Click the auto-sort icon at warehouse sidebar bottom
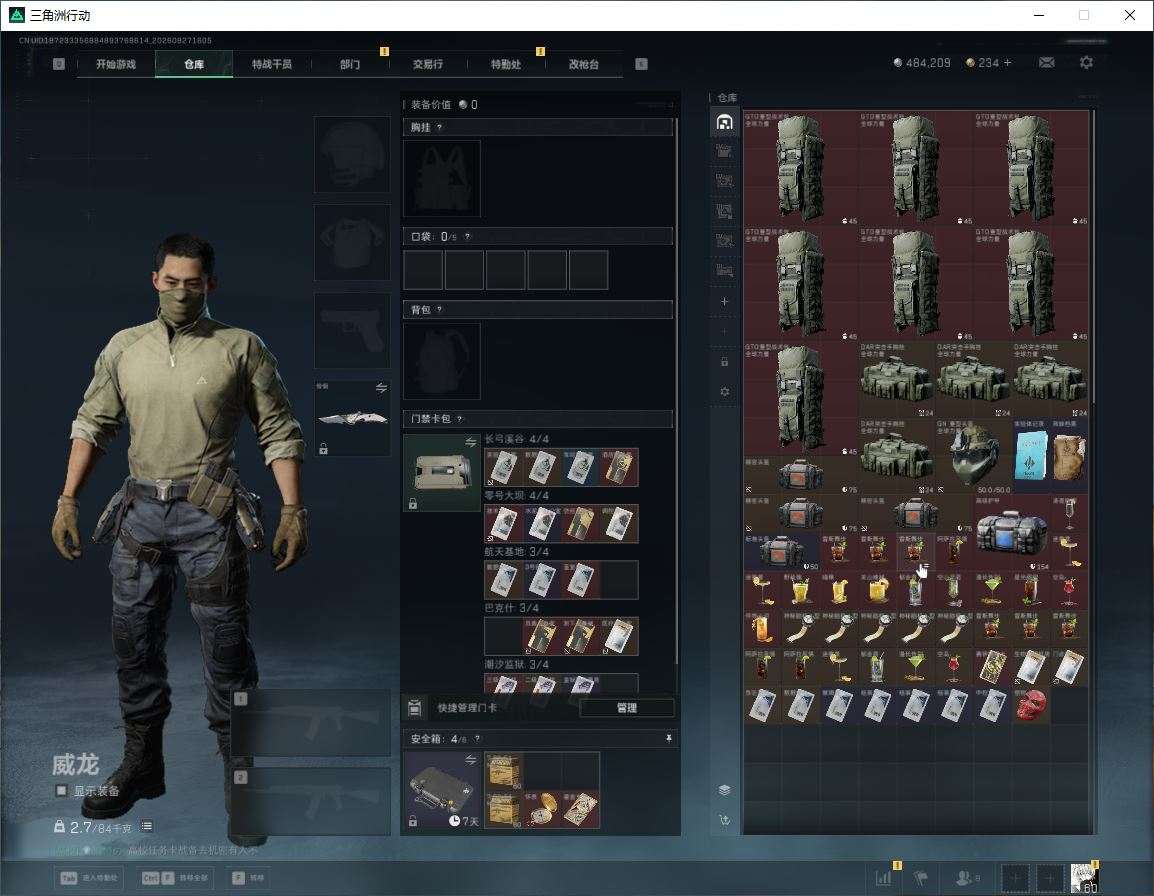 pos(724,820)
